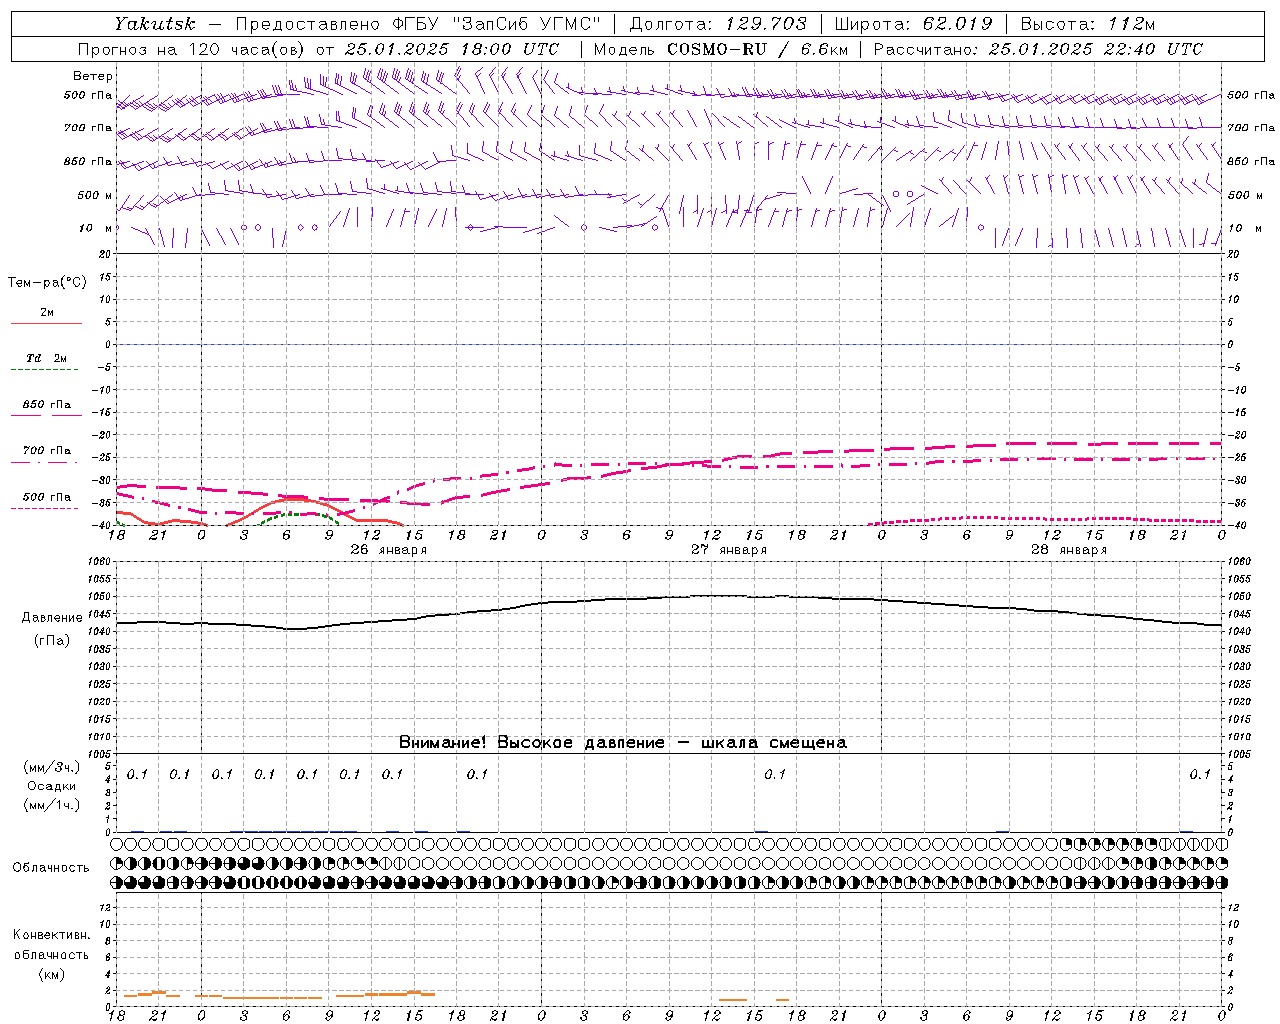The height and width of the screenshot is (1024, 1280).
Task: Click the forecast start "25.01.2025 18:00 UTC"
Action: pos(451,49)
